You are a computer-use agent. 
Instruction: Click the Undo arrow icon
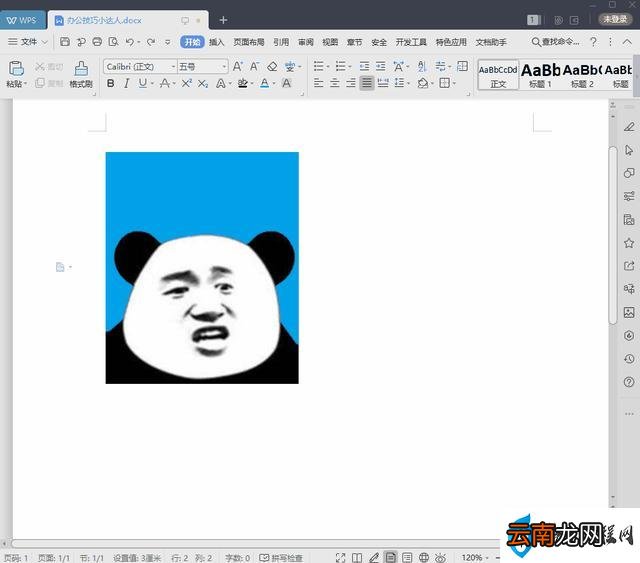(129, 42)
